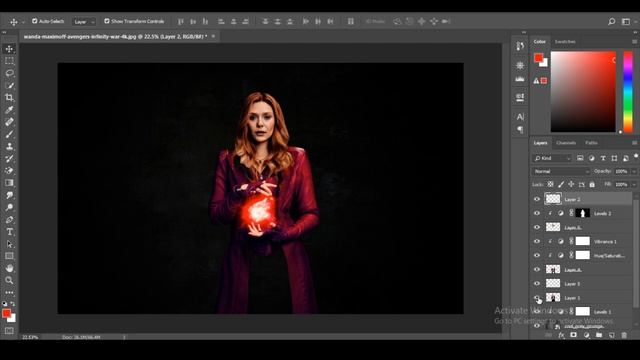This screenshot has width=640, height=360.
Task: Select the Clone Stamp tool
Action: point(9,147)
